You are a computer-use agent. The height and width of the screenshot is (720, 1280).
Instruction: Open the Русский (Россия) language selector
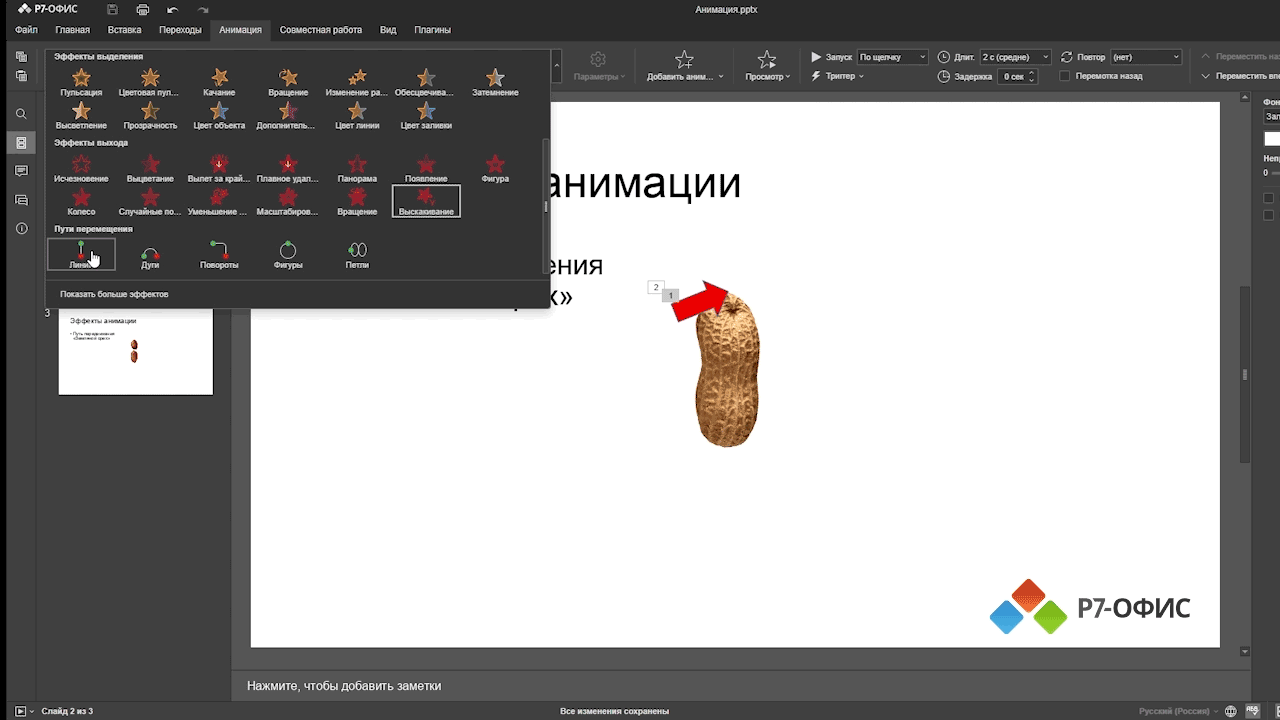1177,711
